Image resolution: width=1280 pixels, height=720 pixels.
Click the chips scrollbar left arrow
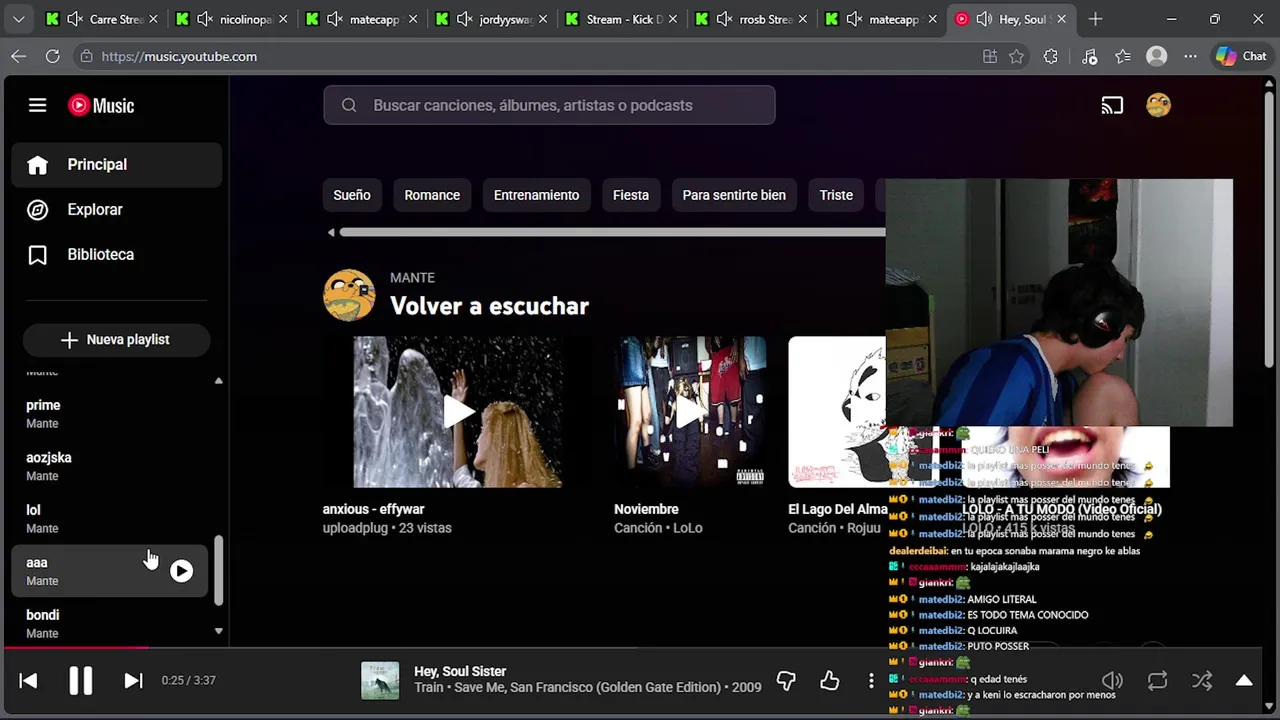[331, 232]
